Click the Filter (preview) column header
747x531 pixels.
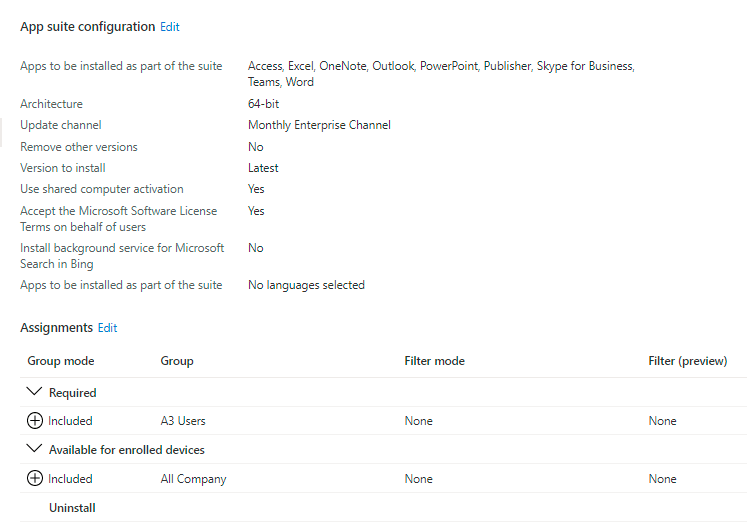click(688, 361)
